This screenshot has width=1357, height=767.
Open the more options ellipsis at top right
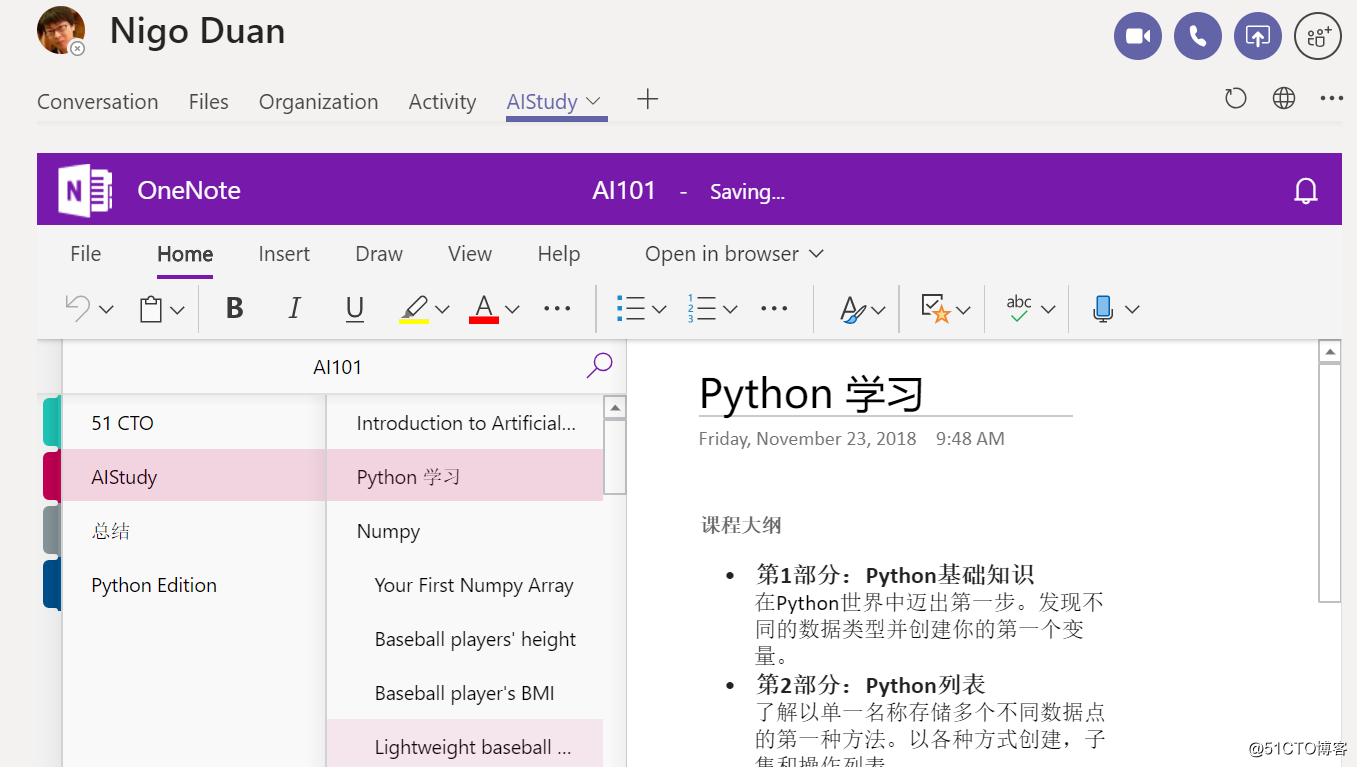tap(1331, 98)
